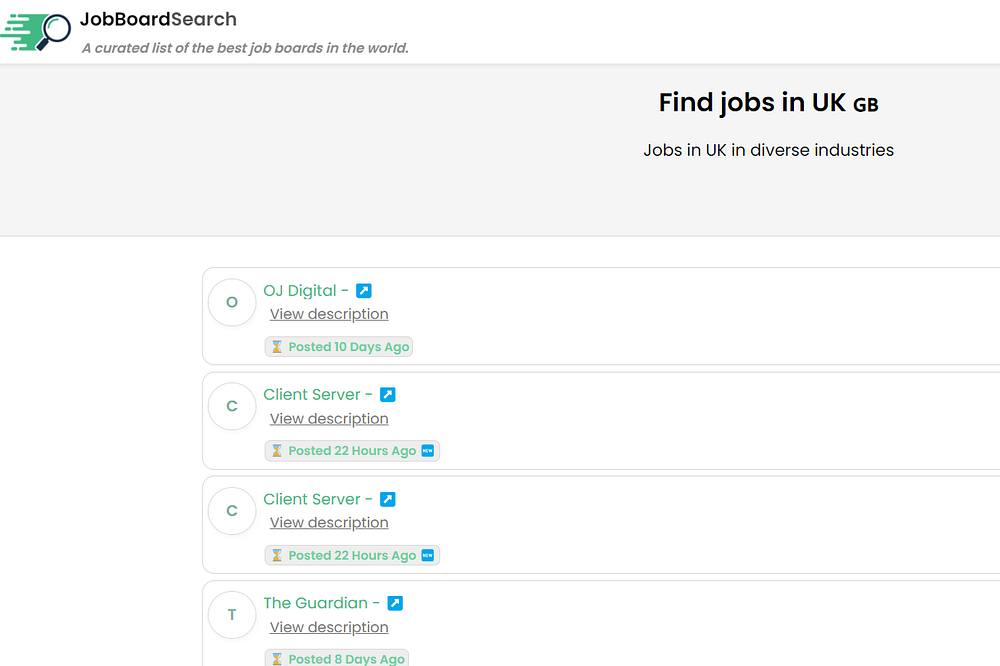1000x666 pixels.
Task: Click the Posted 10 Days Ago badge
Action: coord(339,347)
